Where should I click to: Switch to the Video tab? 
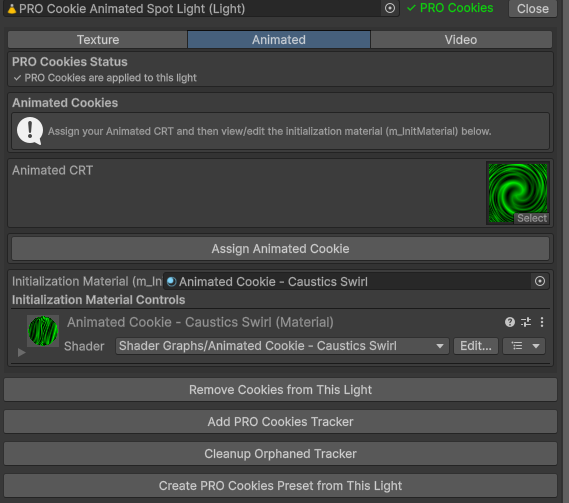461,40
